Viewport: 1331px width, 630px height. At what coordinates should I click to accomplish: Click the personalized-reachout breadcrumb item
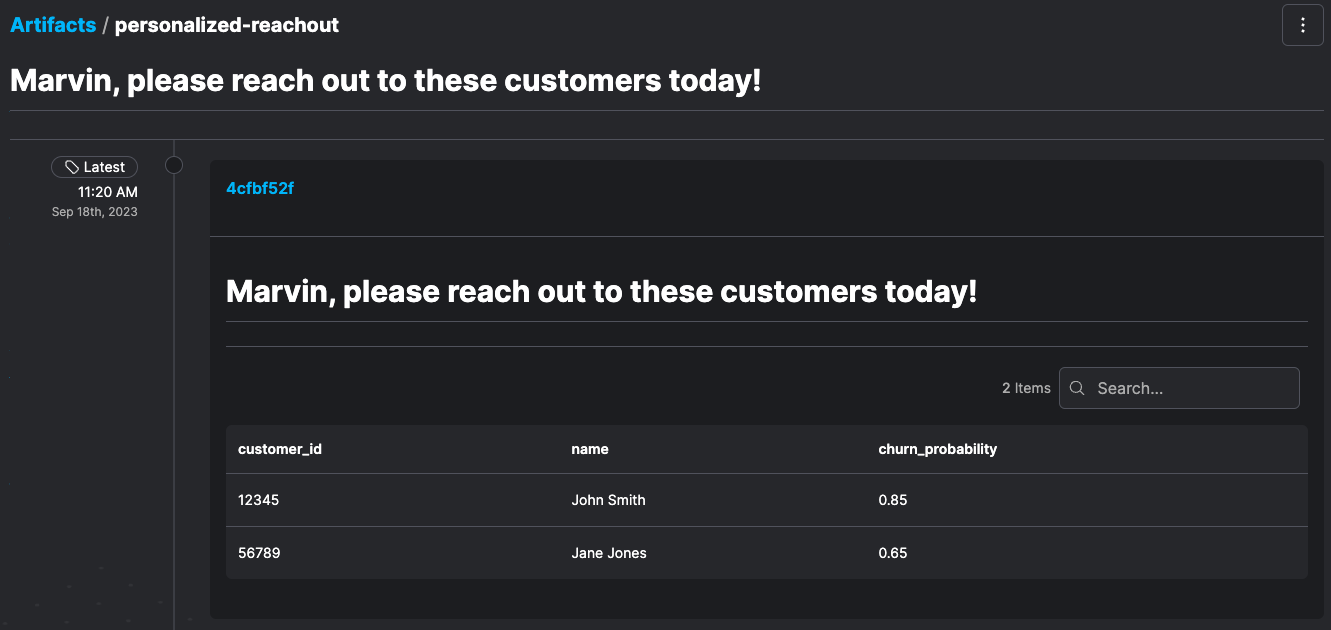click(227, 24)
